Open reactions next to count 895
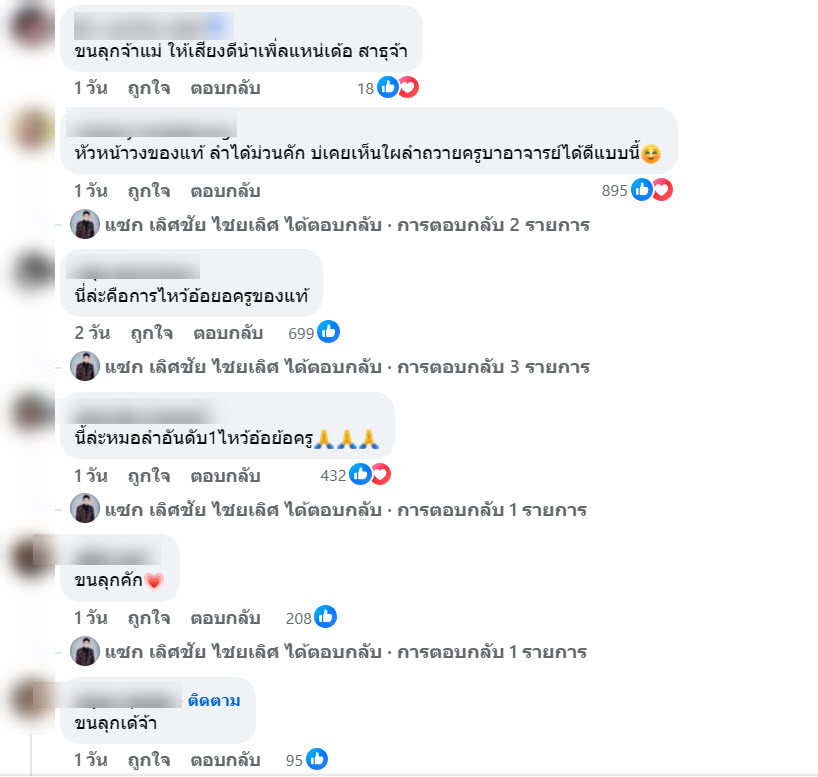Screen dimensions: 818x777 coord(652,189)
